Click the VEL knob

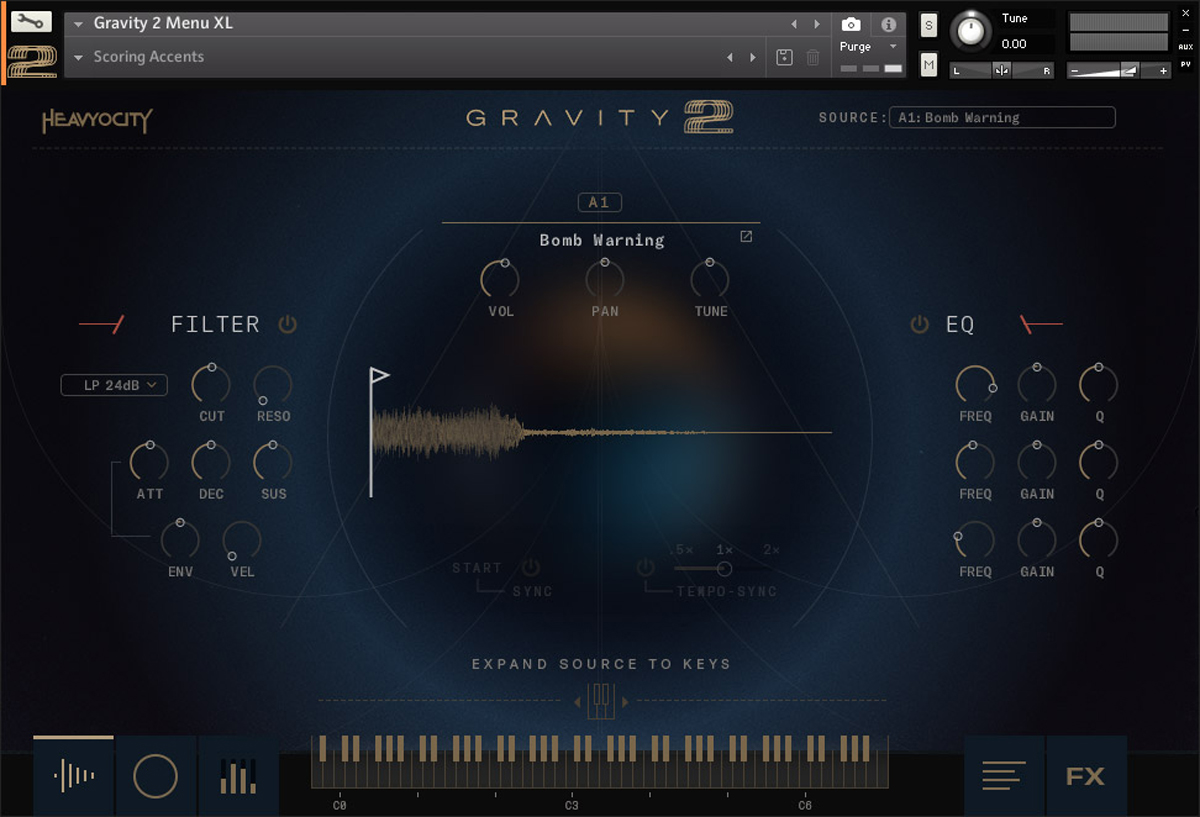tap(242, 540)
